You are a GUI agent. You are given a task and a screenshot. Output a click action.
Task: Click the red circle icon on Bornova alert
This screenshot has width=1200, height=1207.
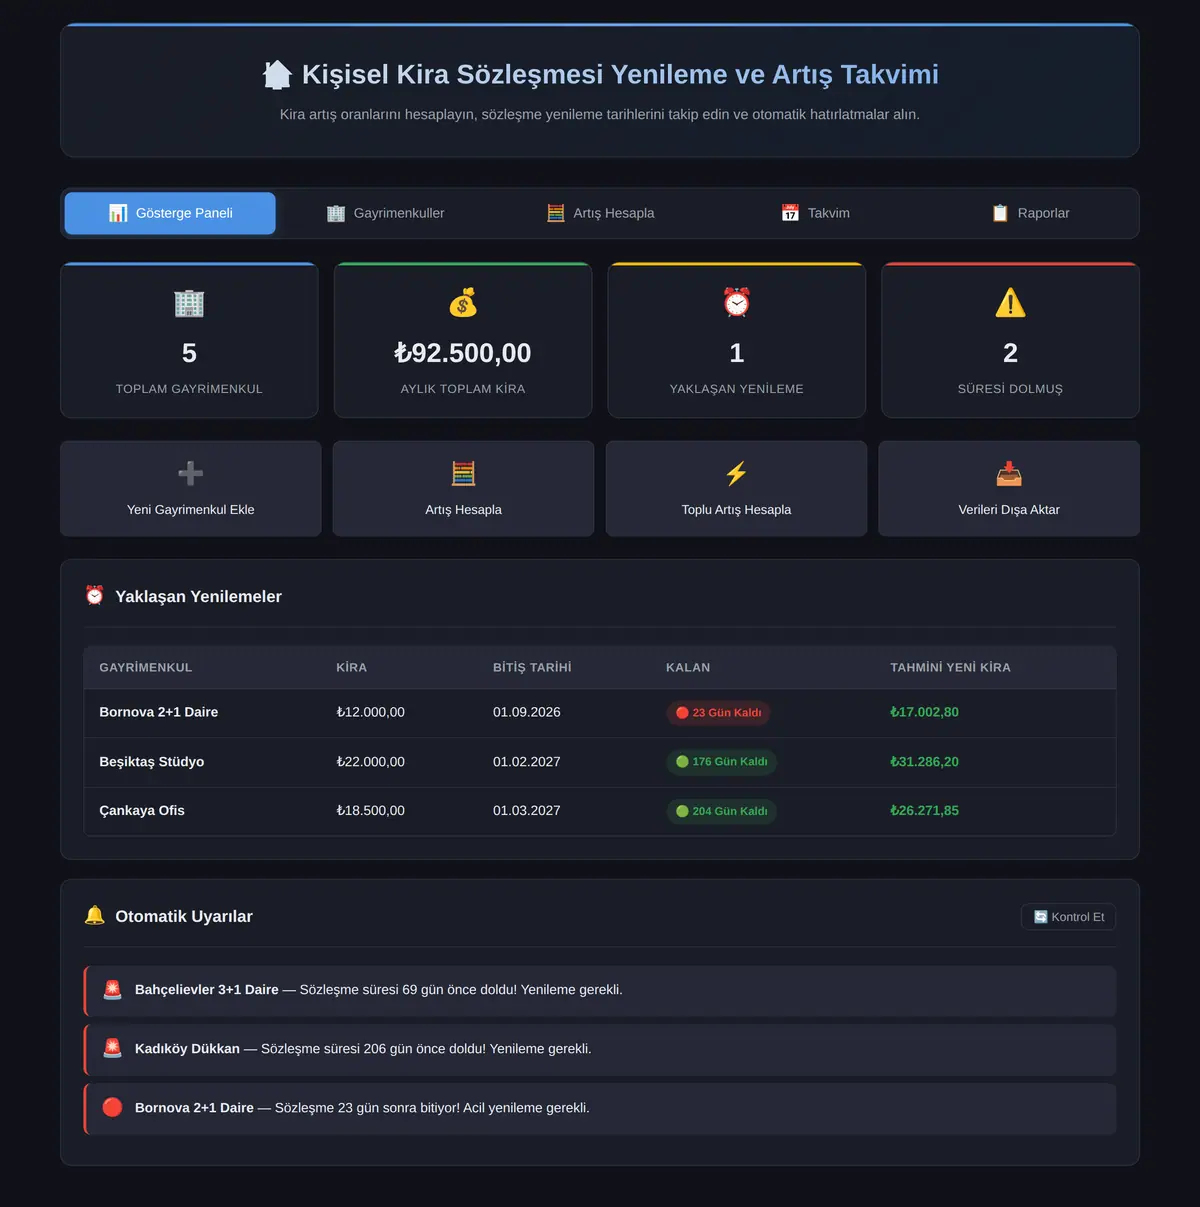[113, 1108]
